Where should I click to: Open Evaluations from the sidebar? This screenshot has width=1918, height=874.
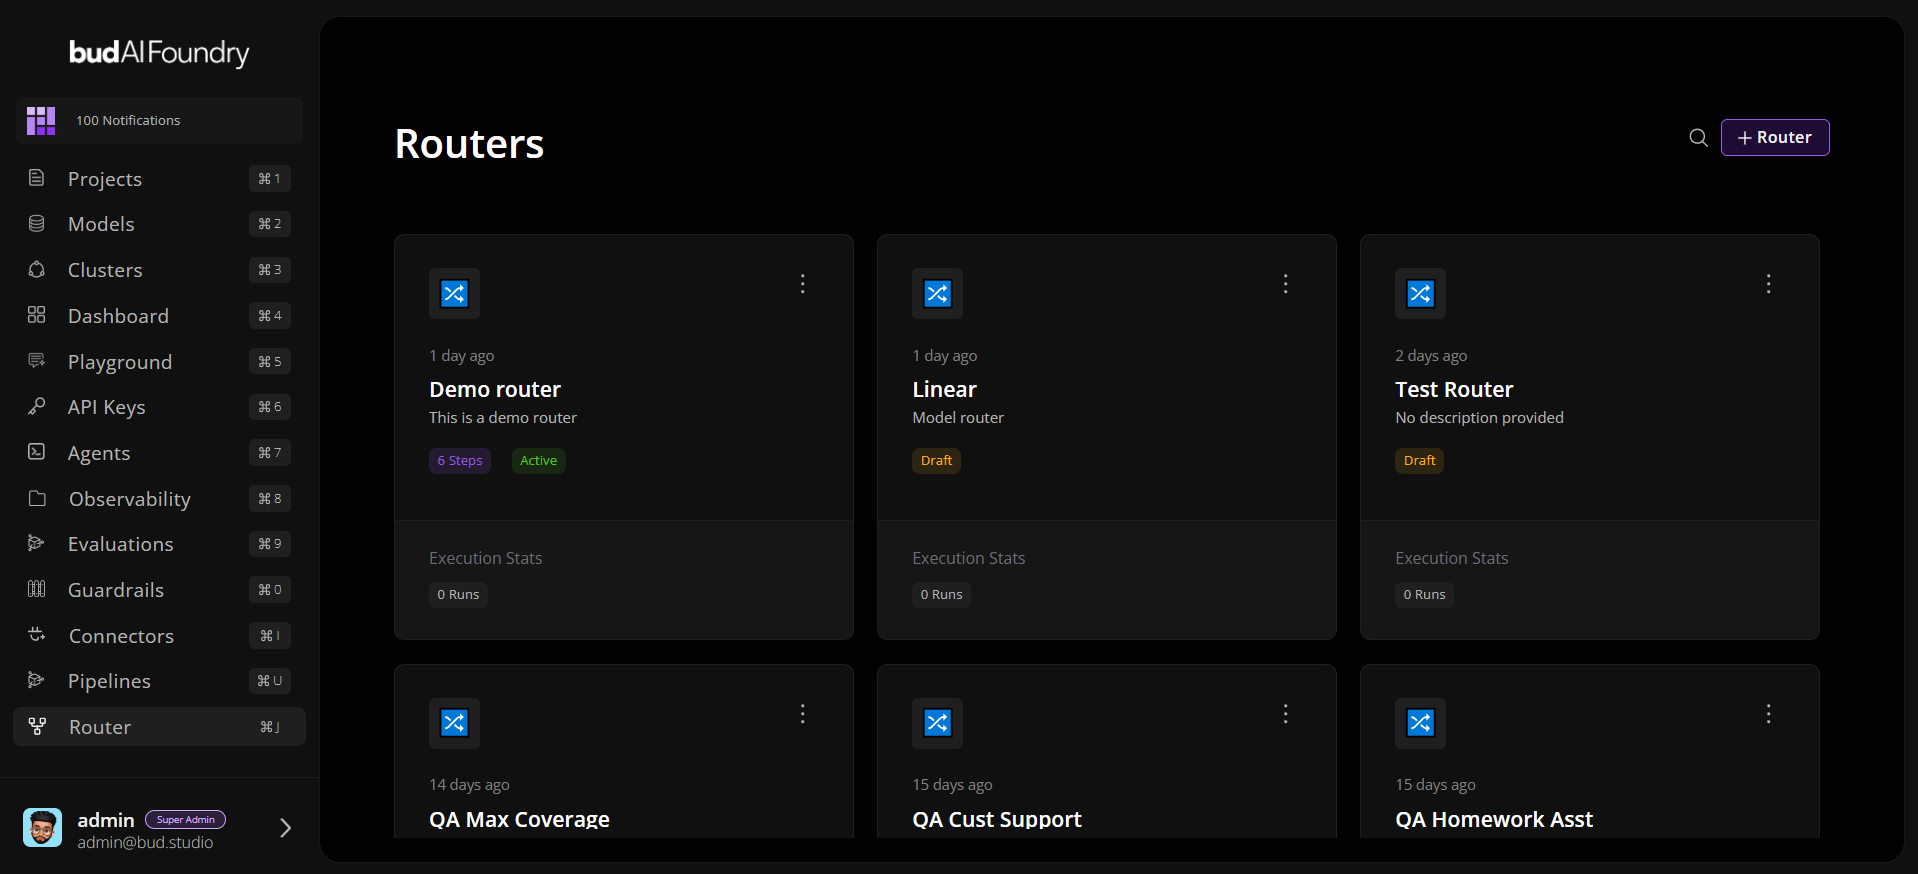click(x=159, y=544)
